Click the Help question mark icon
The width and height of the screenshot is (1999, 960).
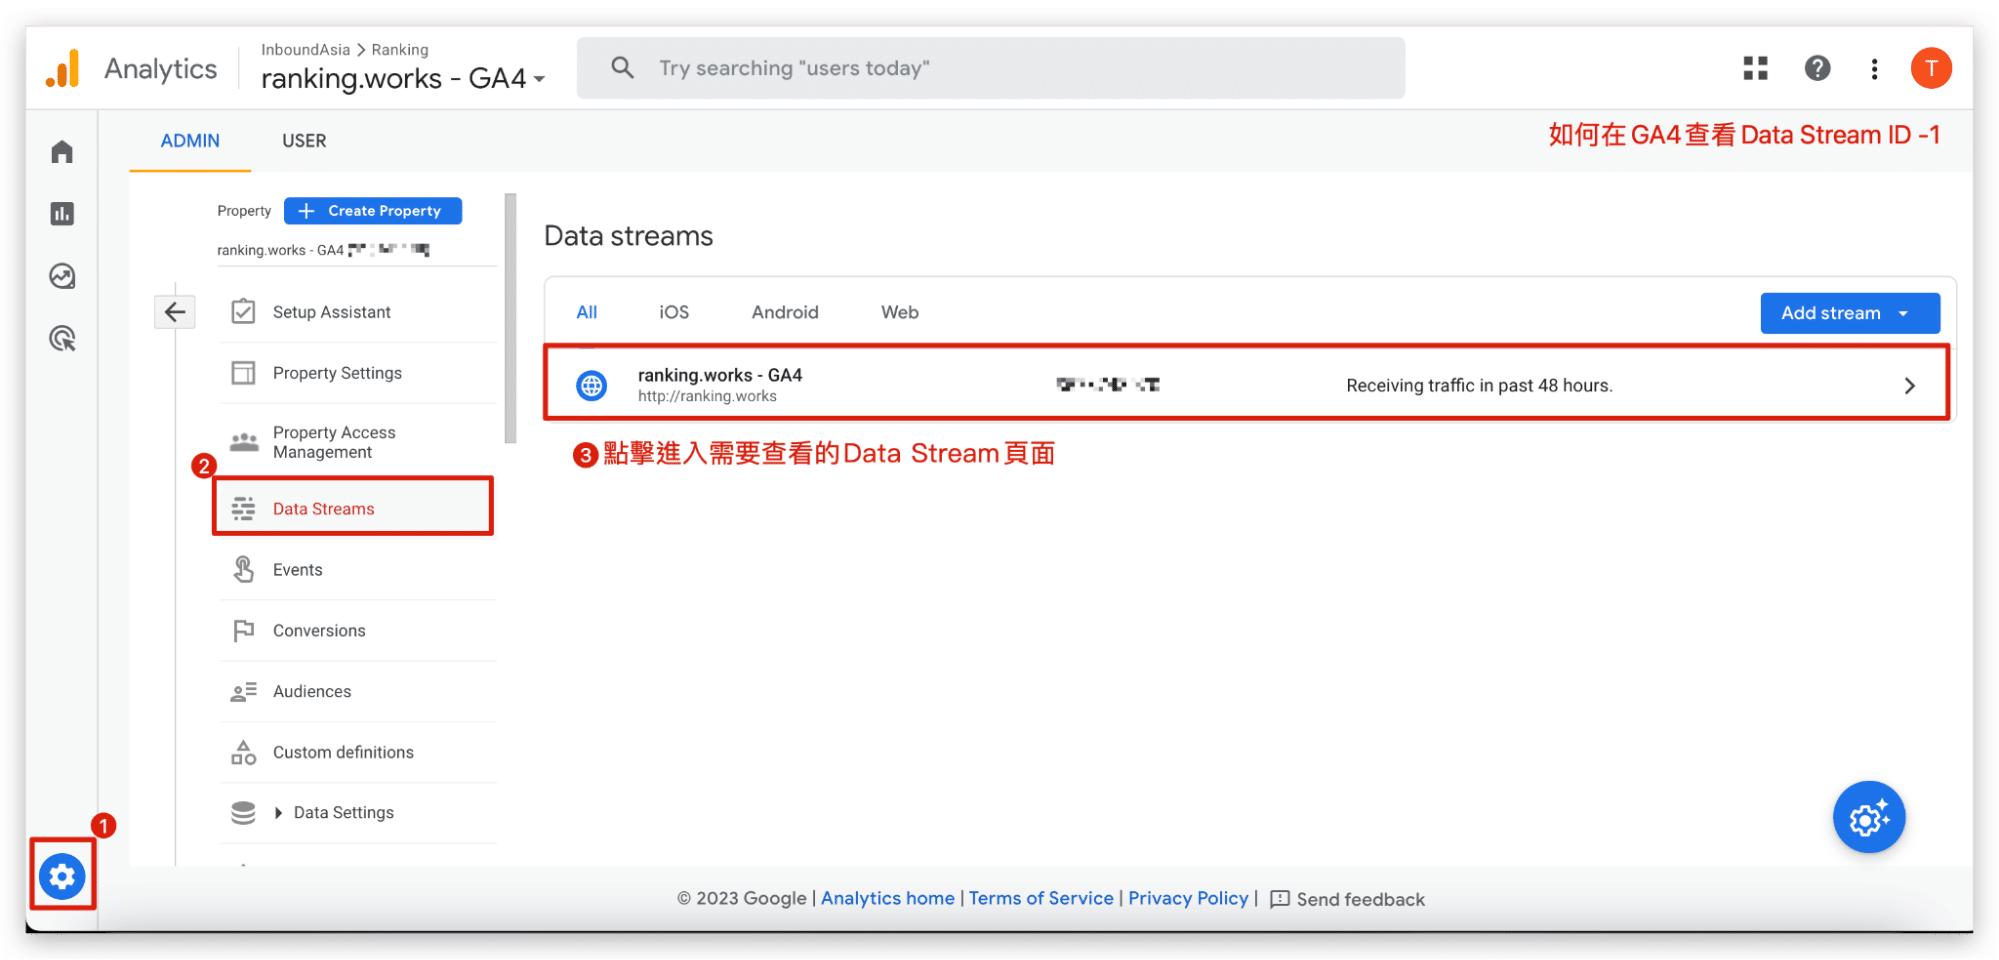(1816, 68)
